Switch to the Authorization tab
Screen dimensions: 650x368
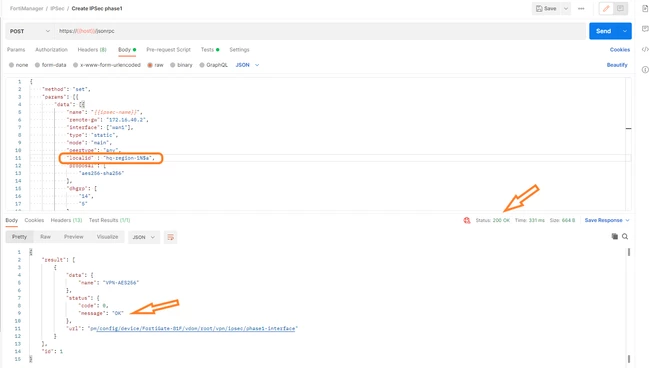coord(51,50)
